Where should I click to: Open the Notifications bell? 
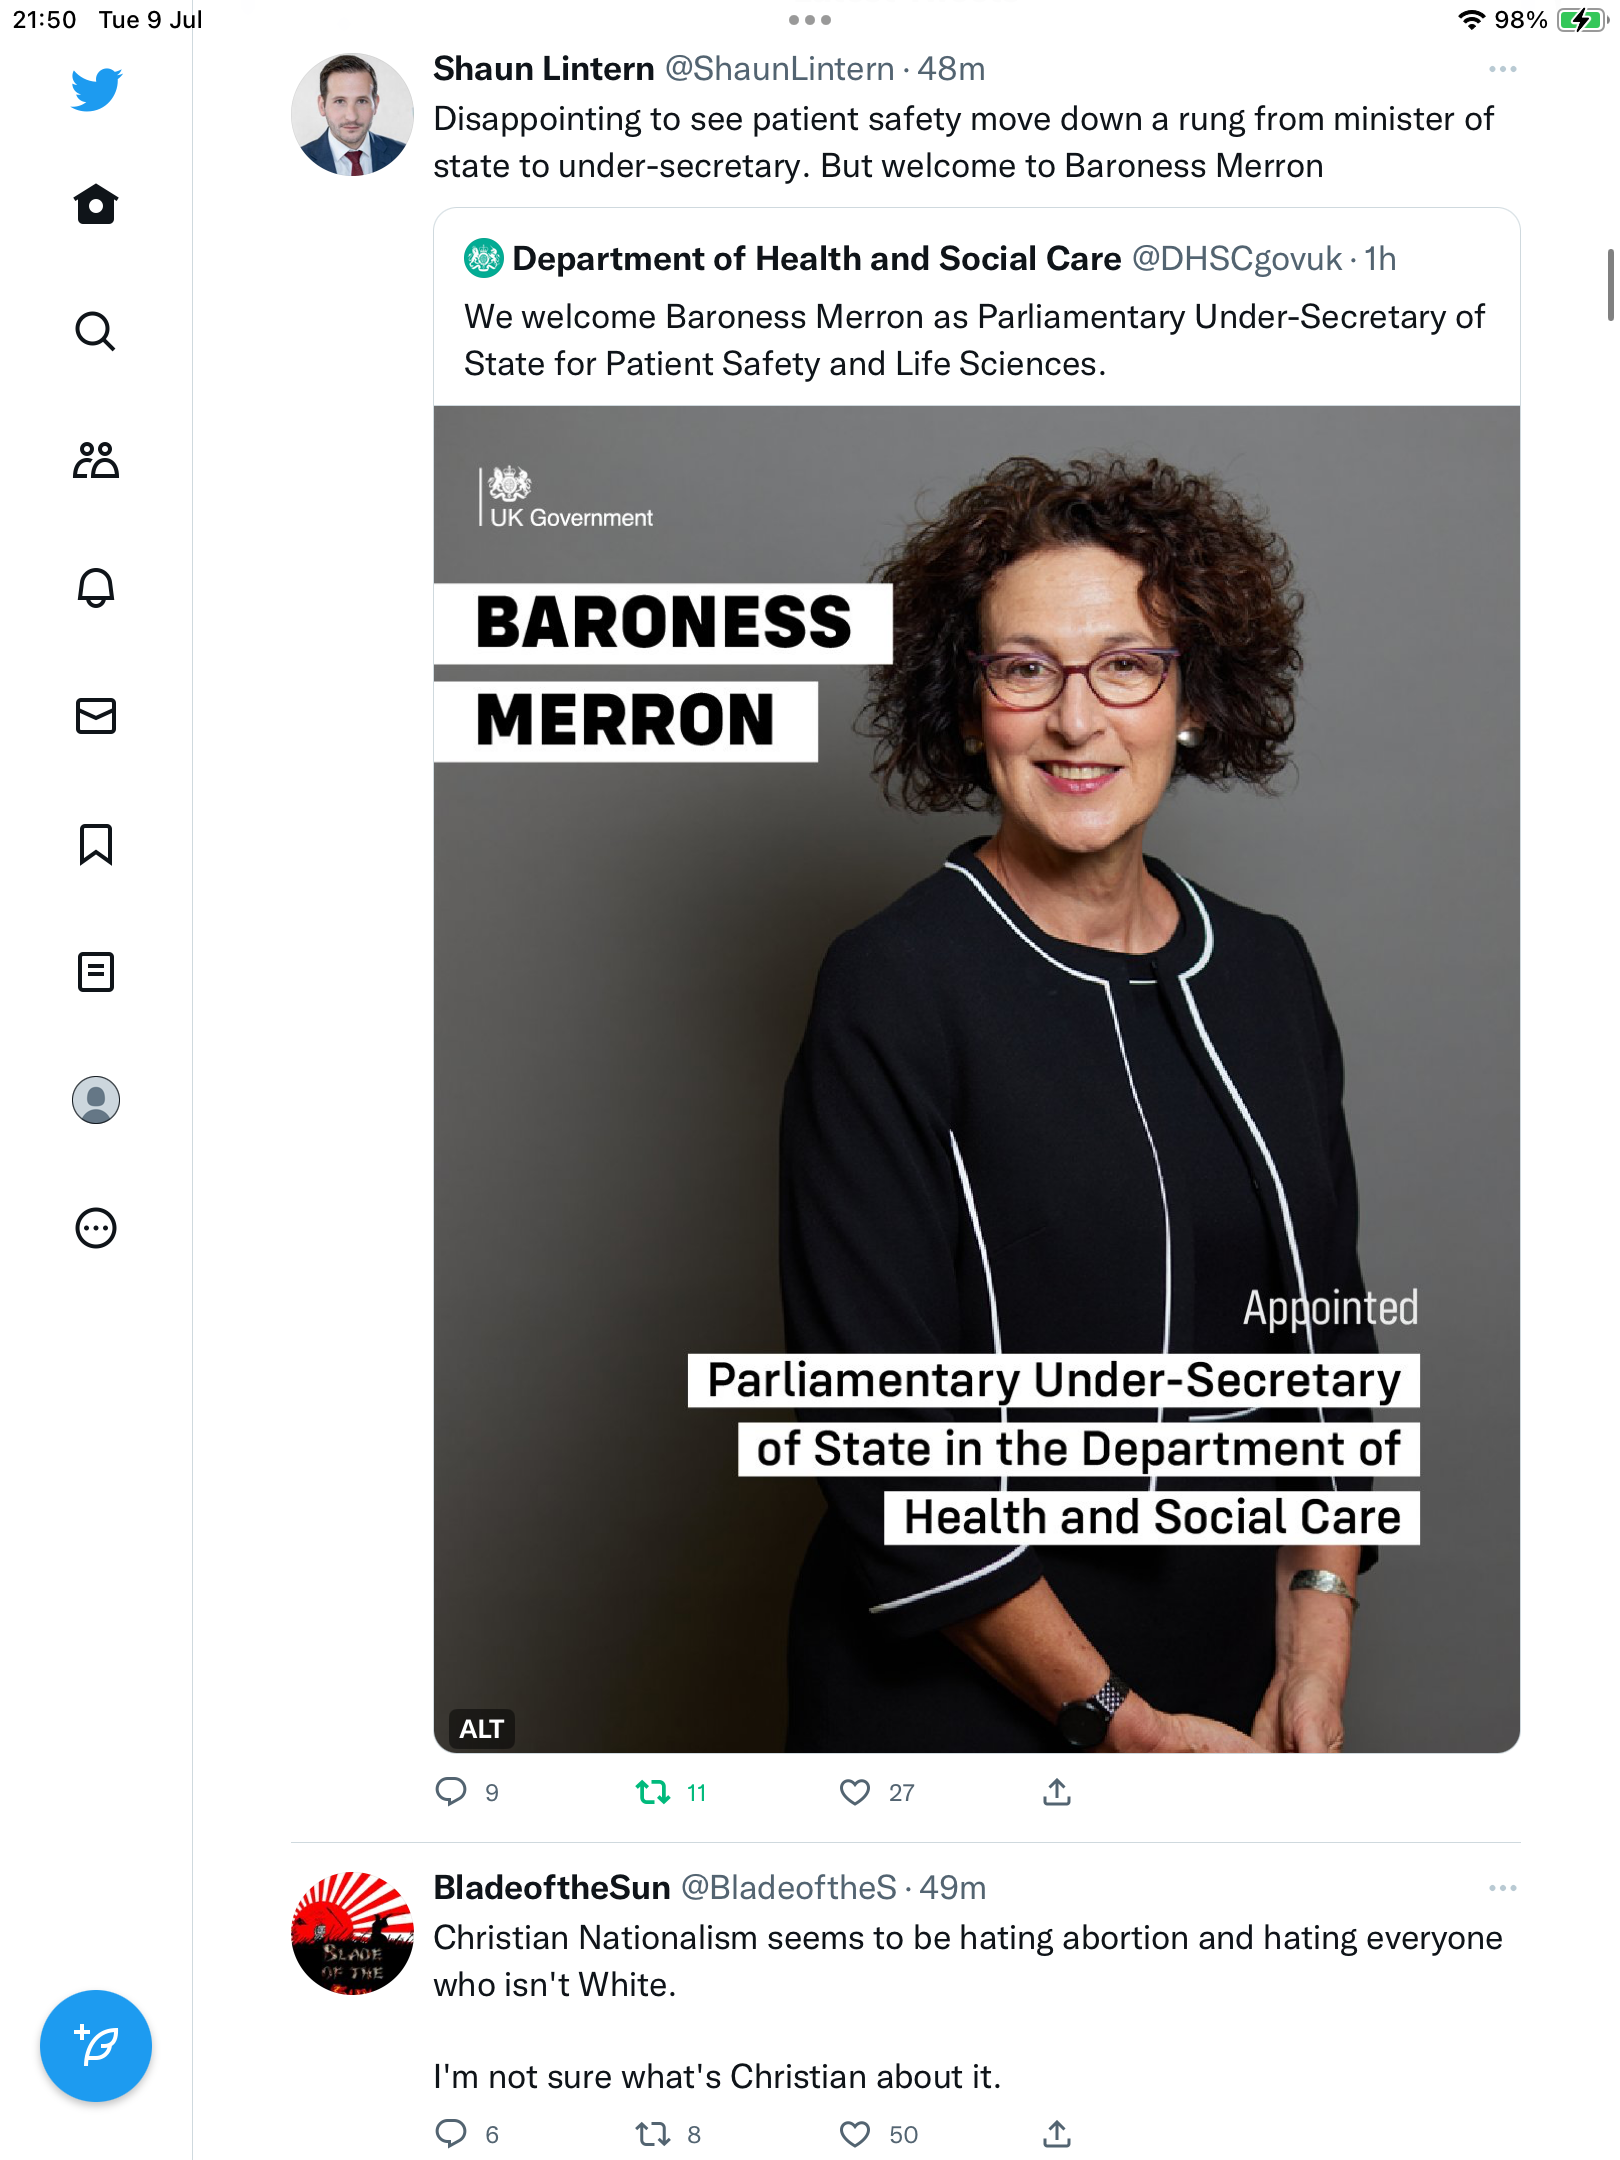click(x=96, y=588)
